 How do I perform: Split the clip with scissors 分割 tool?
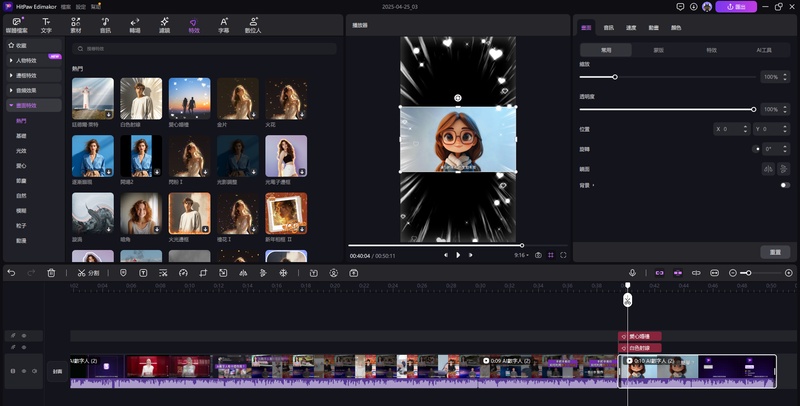coord(88,273)
